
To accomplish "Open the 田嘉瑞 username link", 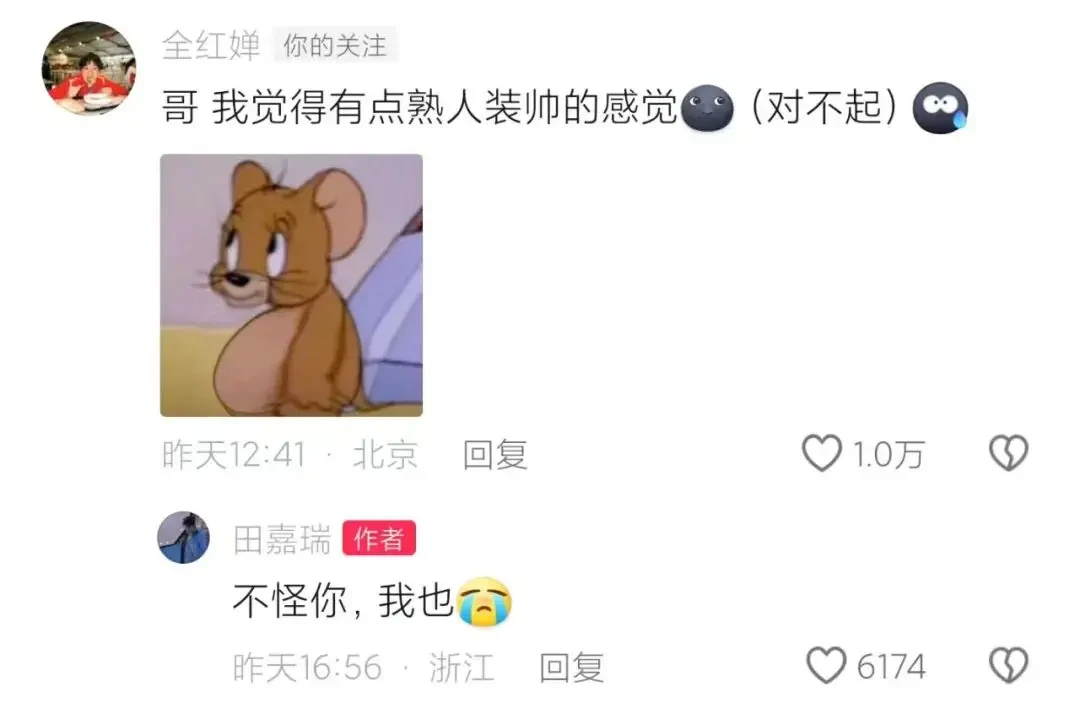I will click(x=282, y=539).
